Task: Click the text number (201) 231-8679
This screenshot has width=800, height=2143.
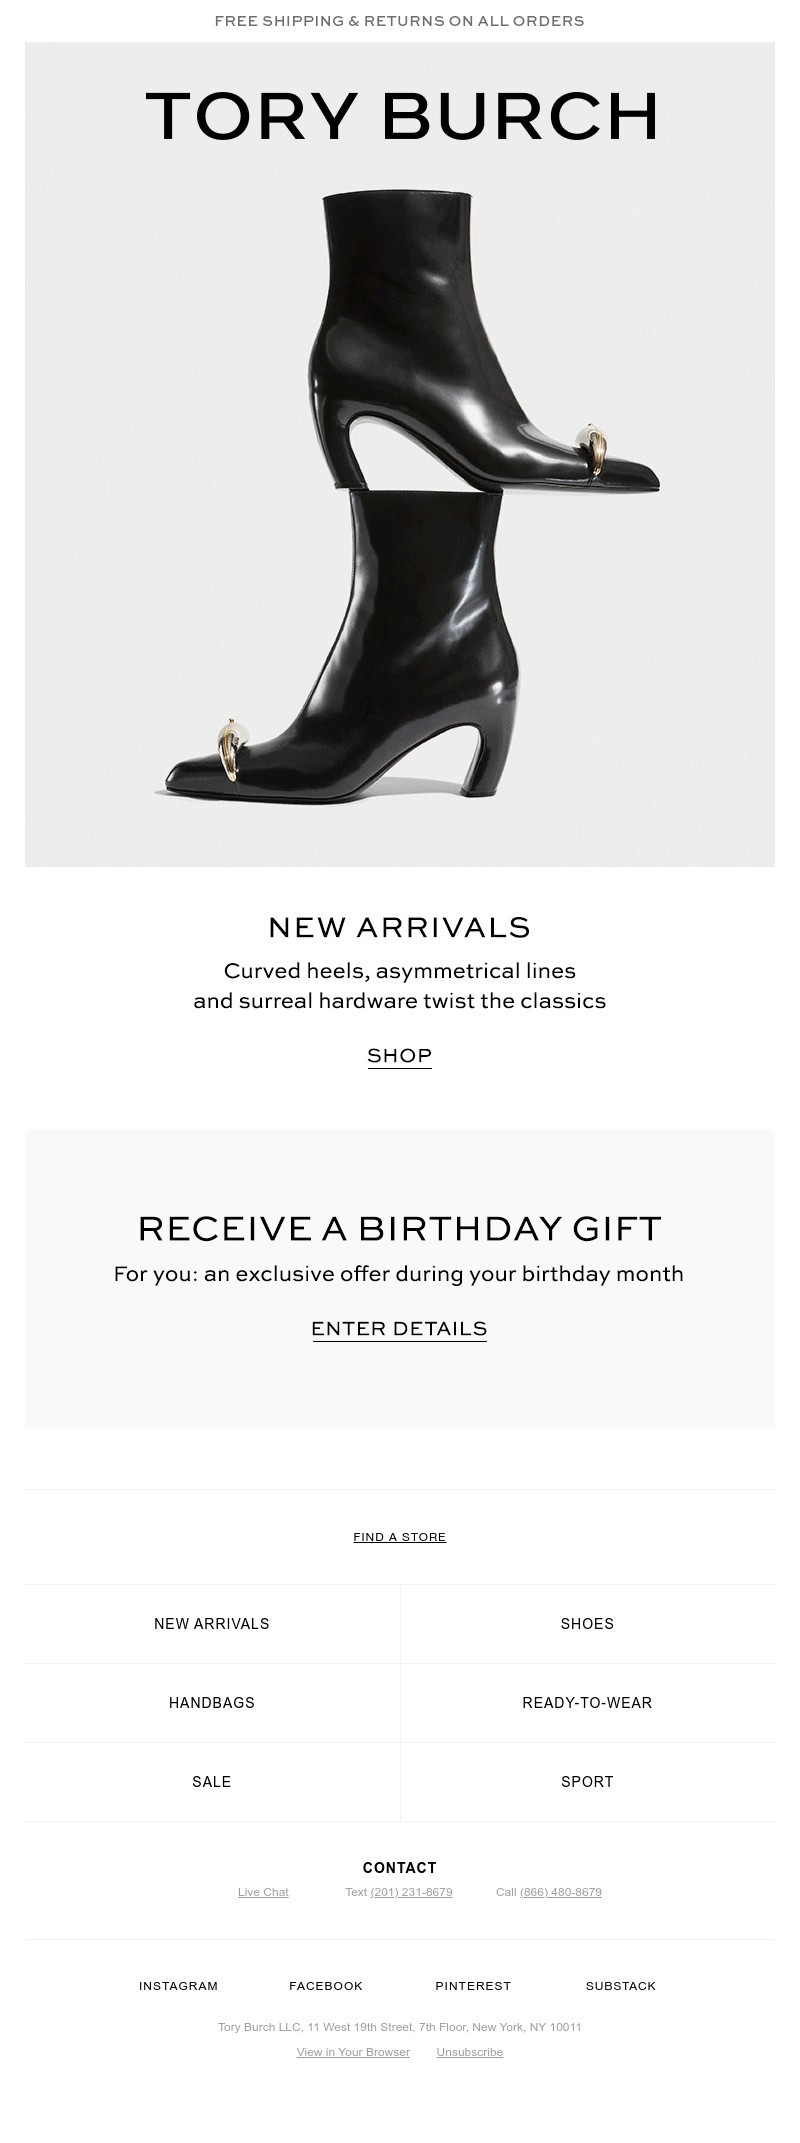Action: coord(411,1892)
